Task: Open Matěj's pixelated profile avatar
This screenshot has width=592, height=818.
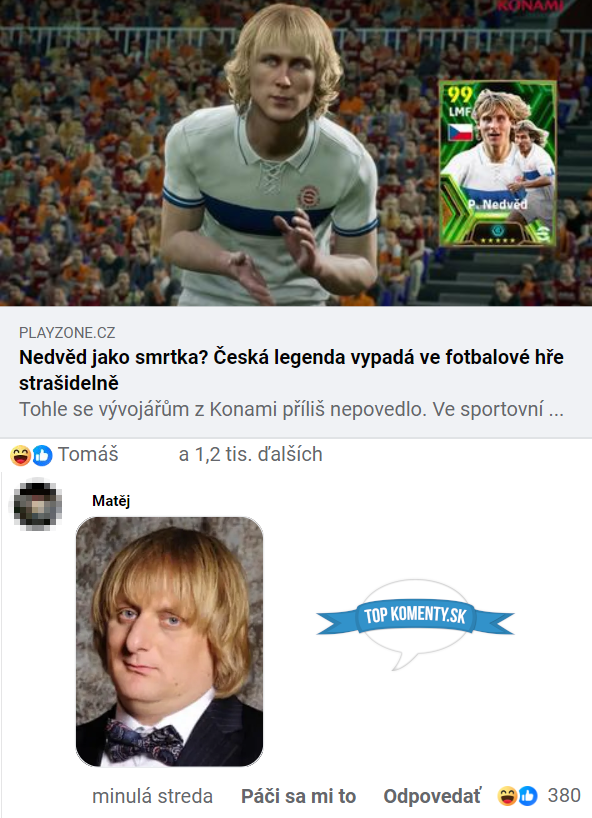Action: [37, 504]
